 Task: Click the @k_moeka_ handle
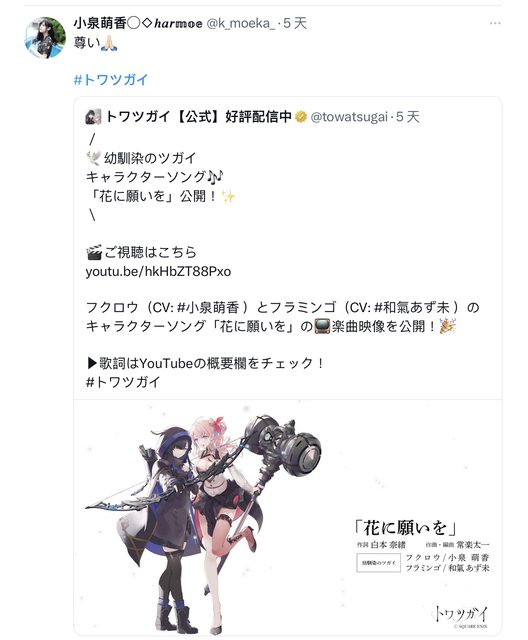[x=241, y=24]
